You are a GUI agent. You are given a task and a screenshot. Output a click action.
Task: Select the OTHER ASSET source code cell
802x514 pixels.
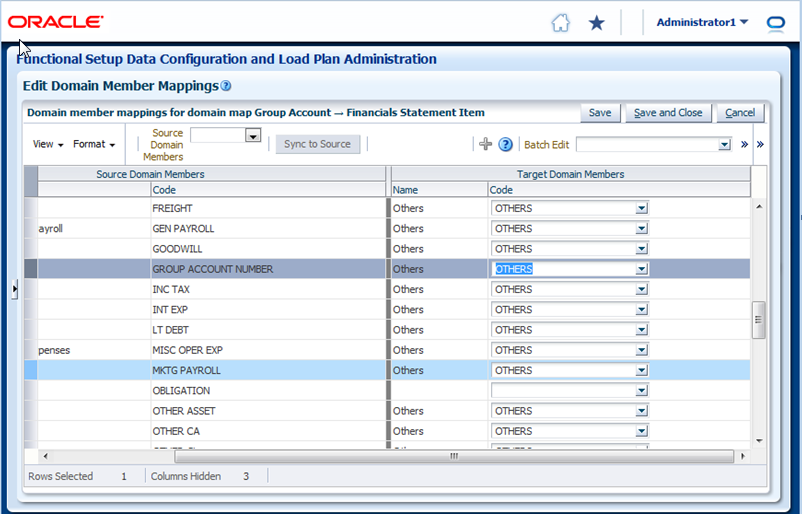click(x=268, y=411)
